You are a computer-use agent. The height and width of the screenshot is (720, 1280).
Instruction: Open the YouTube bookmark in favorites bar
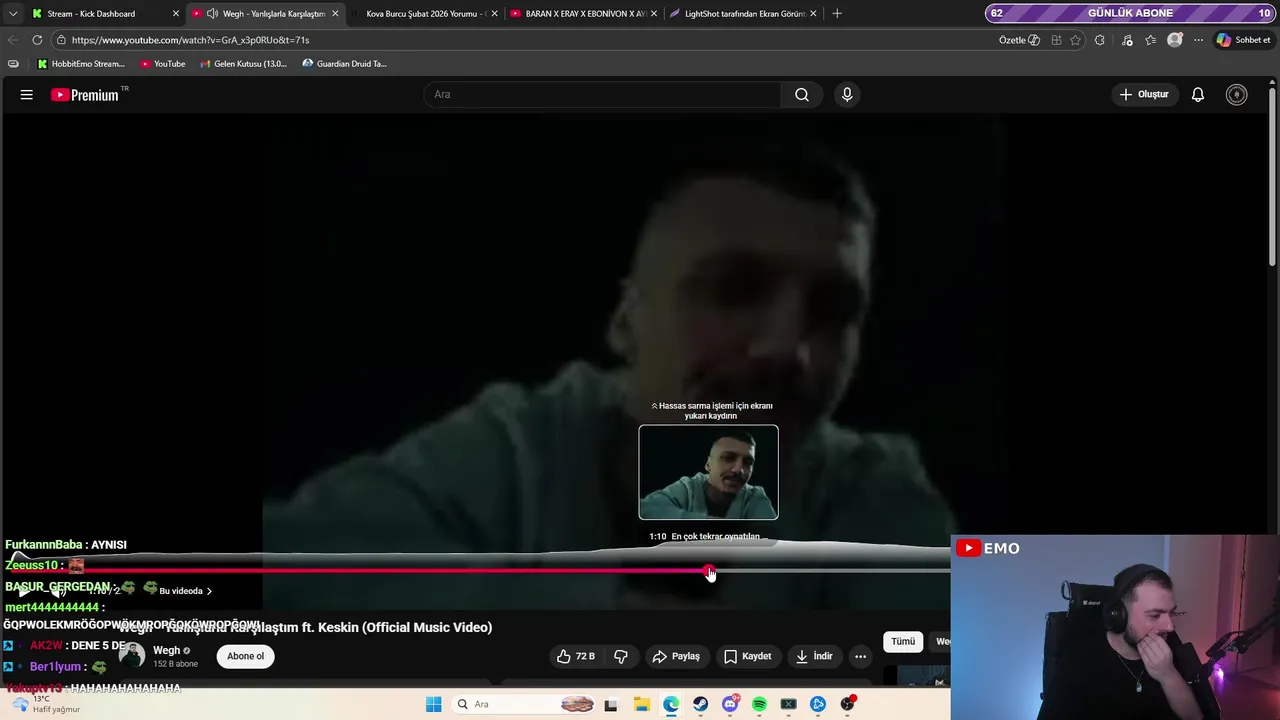162,63
